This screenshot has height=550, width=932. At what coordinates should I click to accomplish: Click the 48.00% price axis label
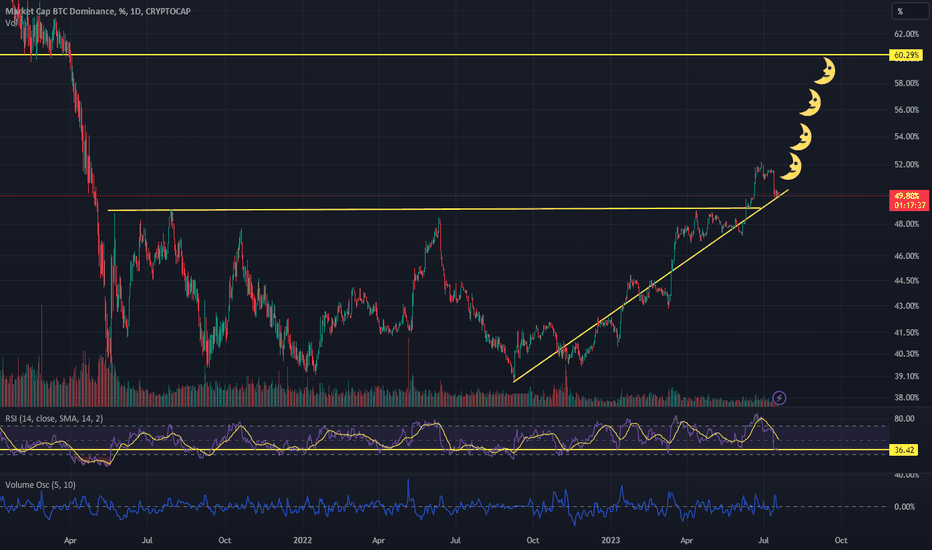906,224
